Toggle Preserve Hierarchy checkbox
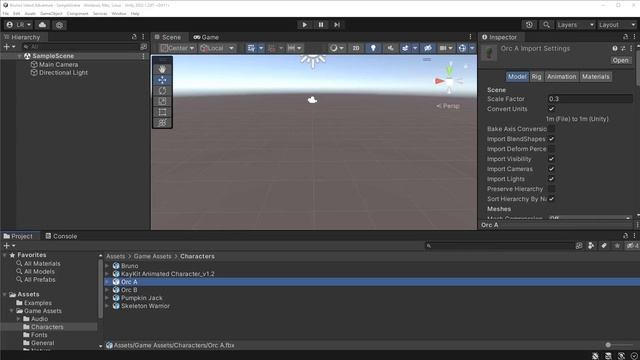This screenshot has height=360, width=640. pyautogui.click(x=551, y=189)
